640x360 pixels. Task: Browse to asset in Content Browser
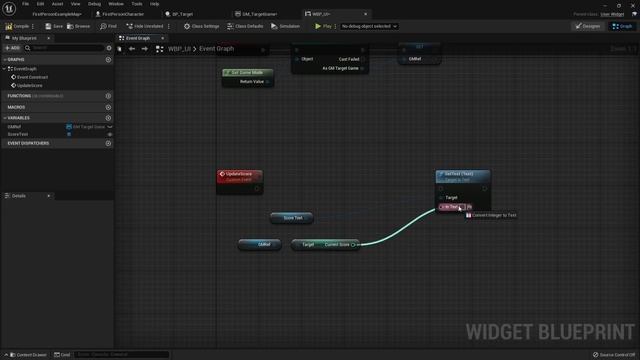pos(78,26)
